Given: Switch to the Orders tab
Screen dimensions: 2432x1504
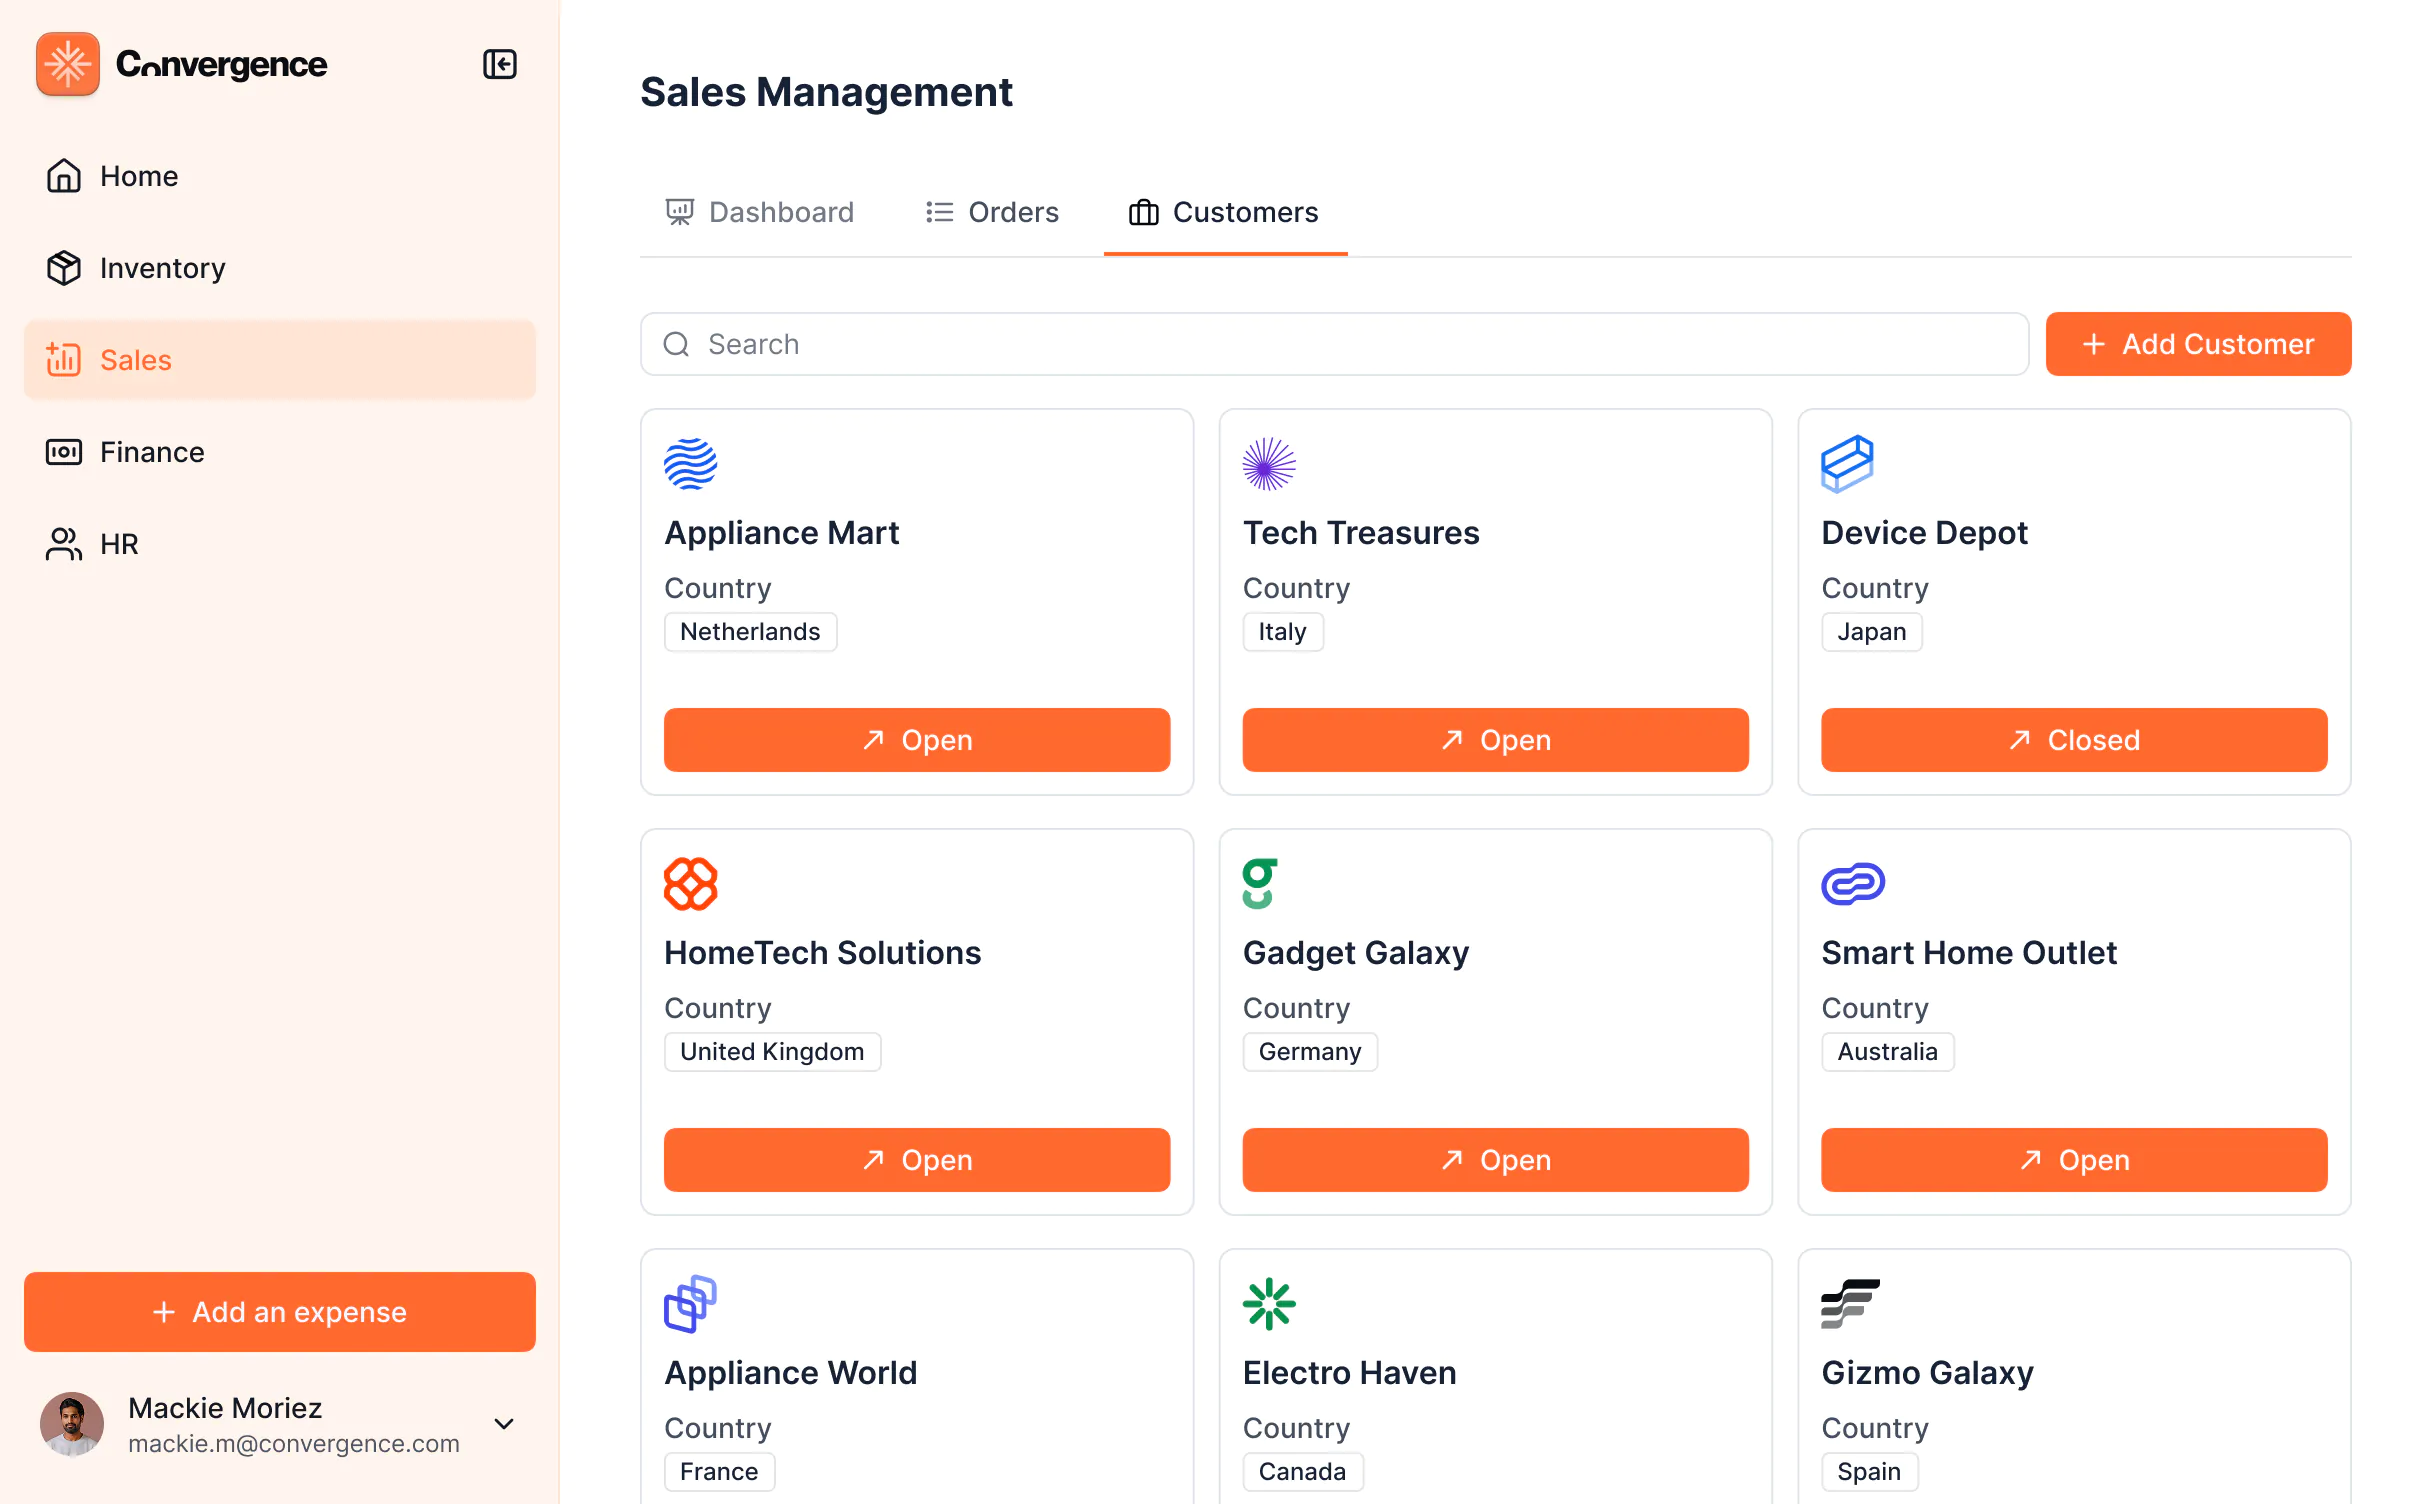Looking at the screenshot, I should coord(992,212).
